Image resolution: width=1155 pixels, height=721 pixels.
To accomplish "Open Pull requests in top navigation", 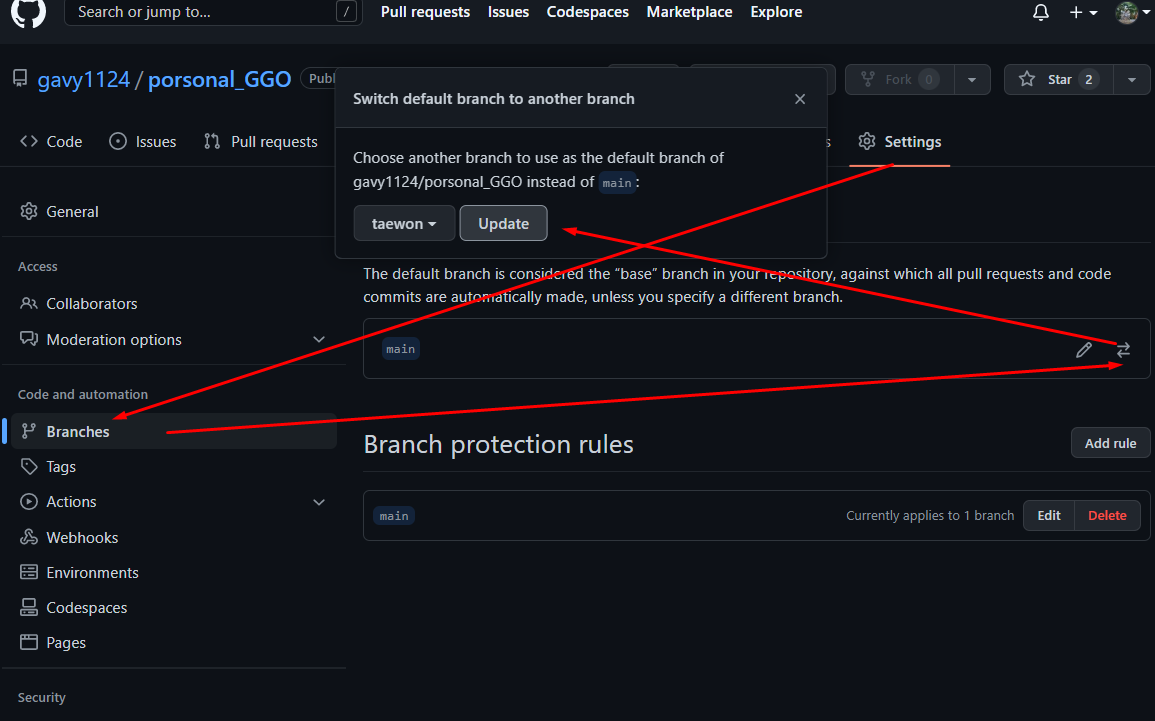I will pyautogui.click(x=425, y=12).
